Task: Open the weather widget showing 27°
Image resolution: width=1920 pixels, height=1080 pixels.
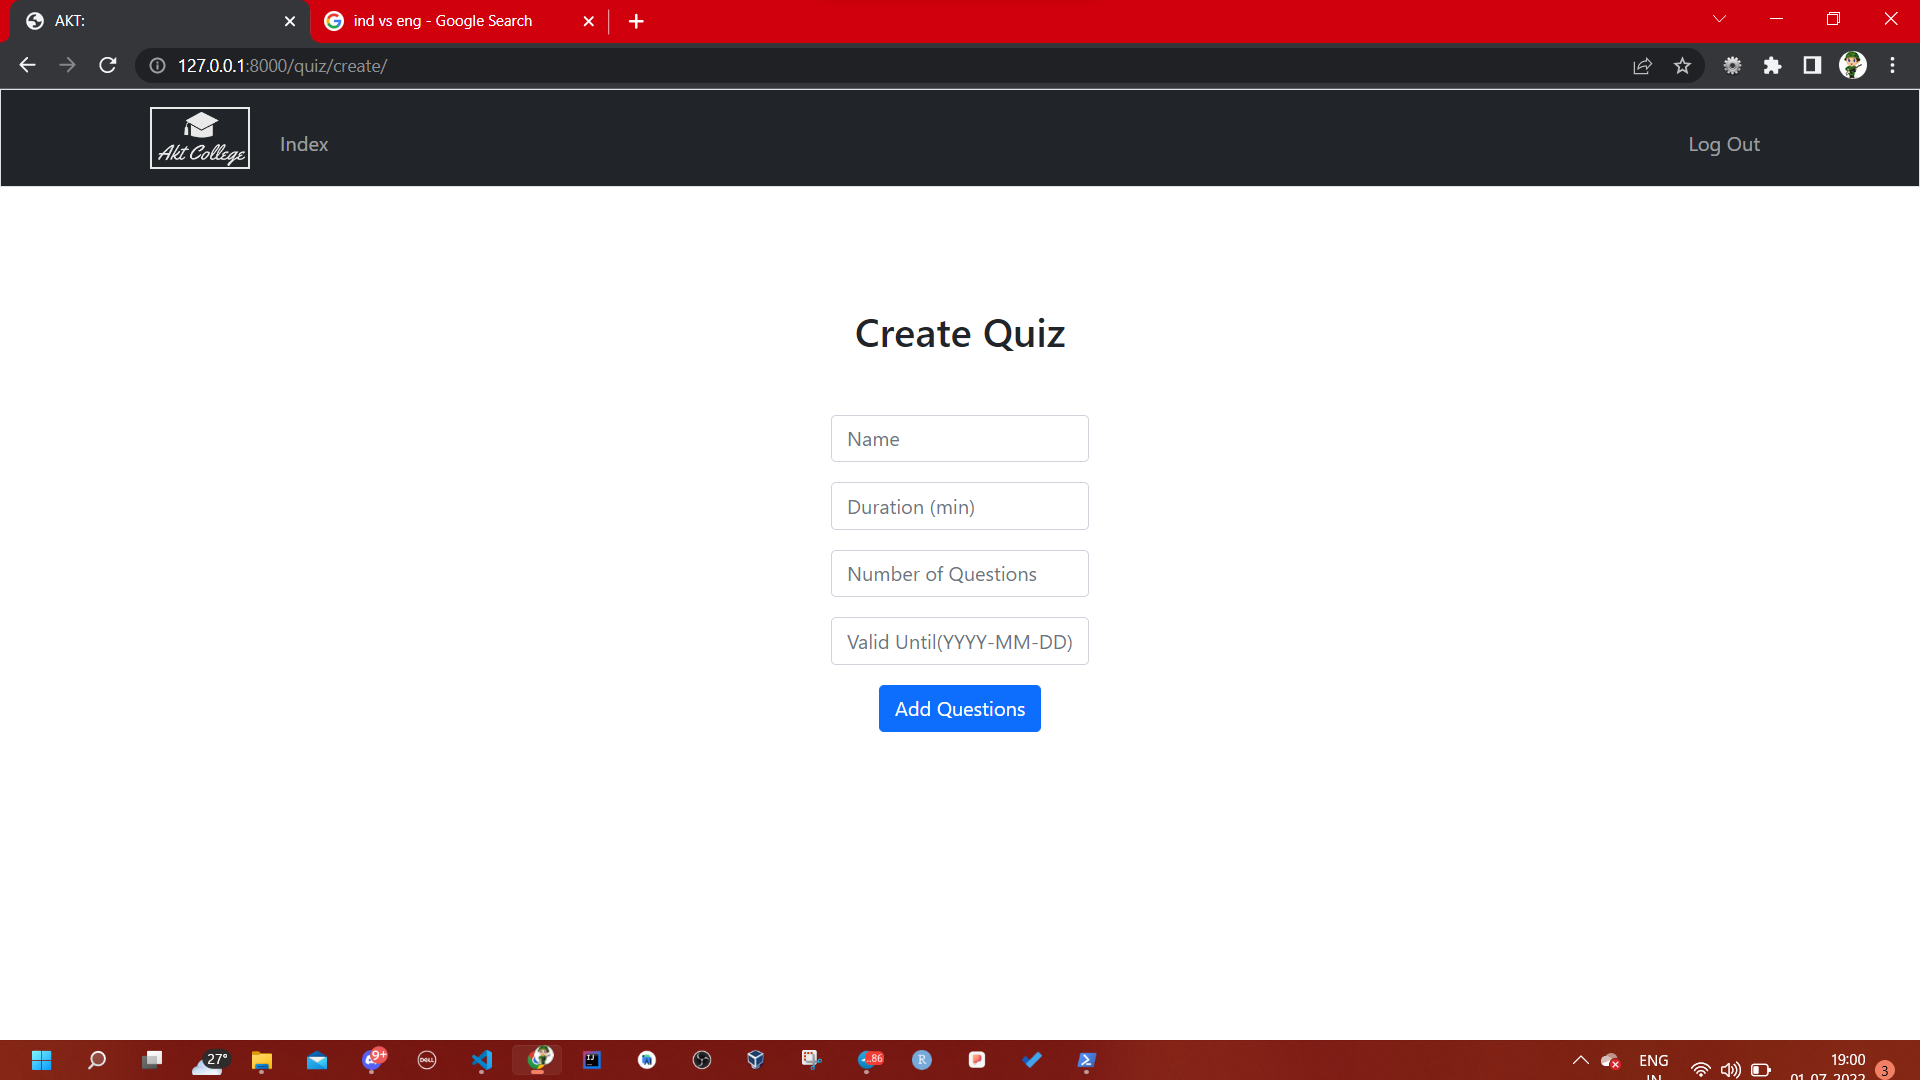Action: tap(209, 1061)
